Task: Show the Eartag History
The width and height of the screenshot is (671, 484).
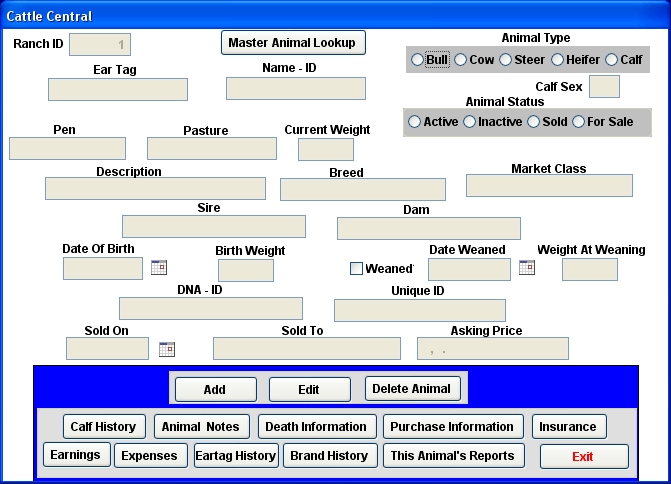Action: coord(236,456)
